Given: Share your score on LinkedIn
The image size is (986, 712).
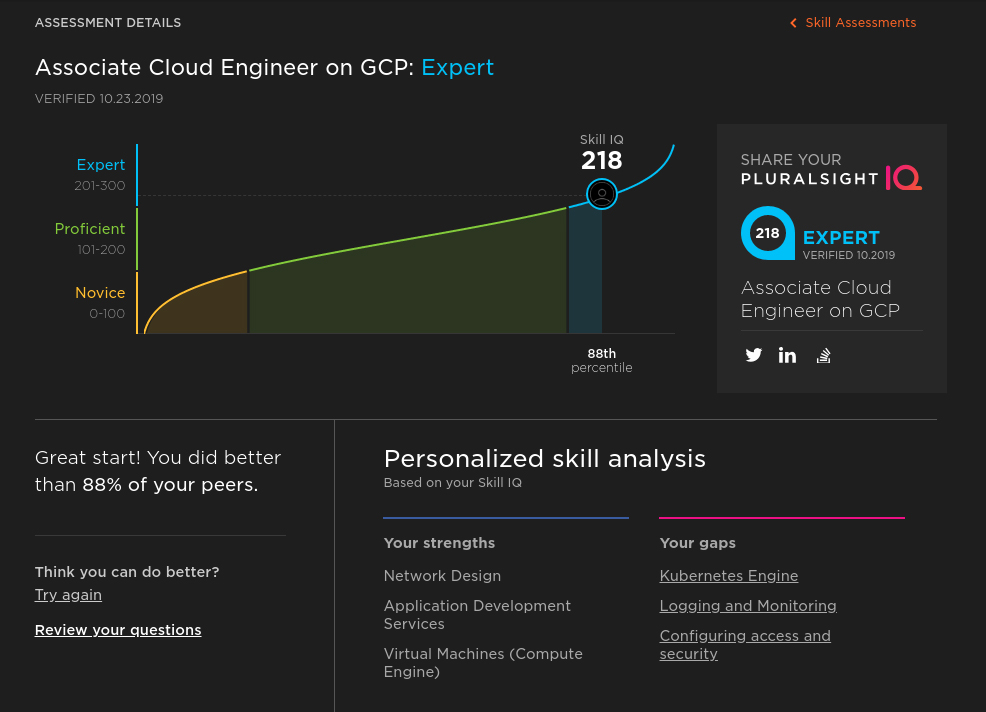Looking at the screenshot, I should [x=787, y=355].
